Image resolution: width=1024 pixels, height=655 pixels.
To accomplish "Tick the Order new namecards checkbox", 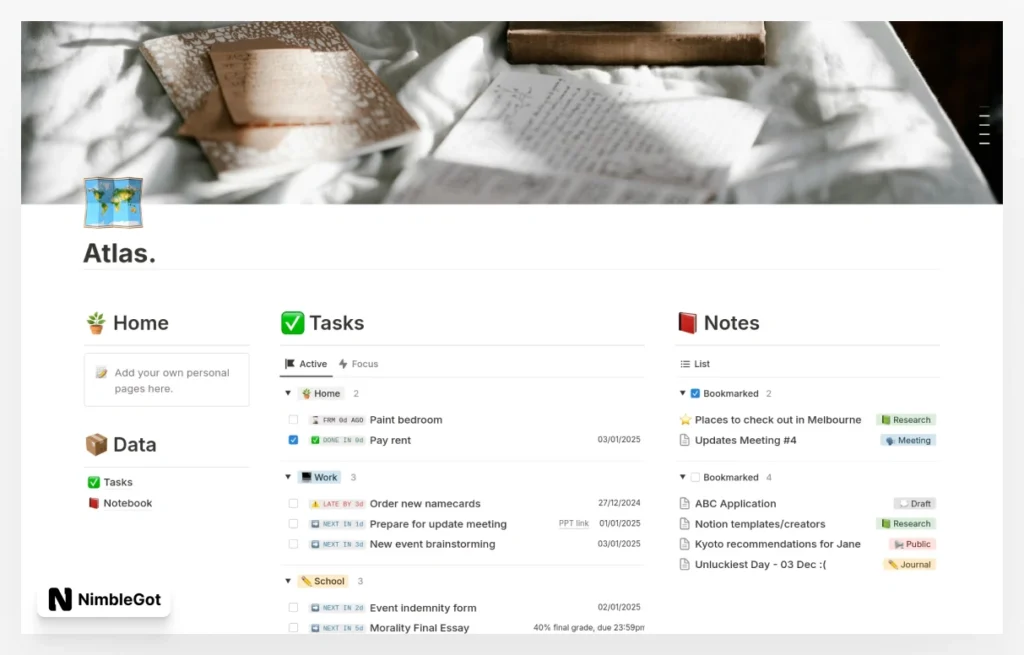I will [x=293, y=504].
